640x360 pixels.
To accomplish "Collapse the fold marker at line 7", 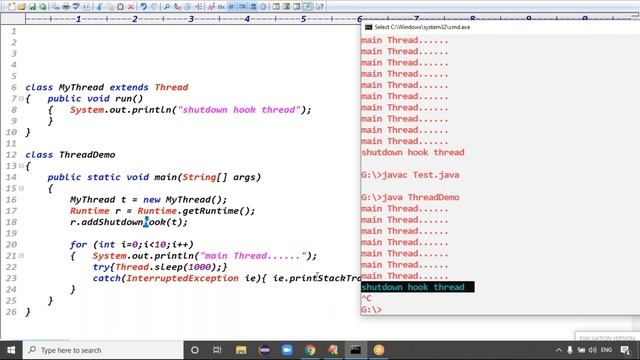I will (x=21, y=98).
